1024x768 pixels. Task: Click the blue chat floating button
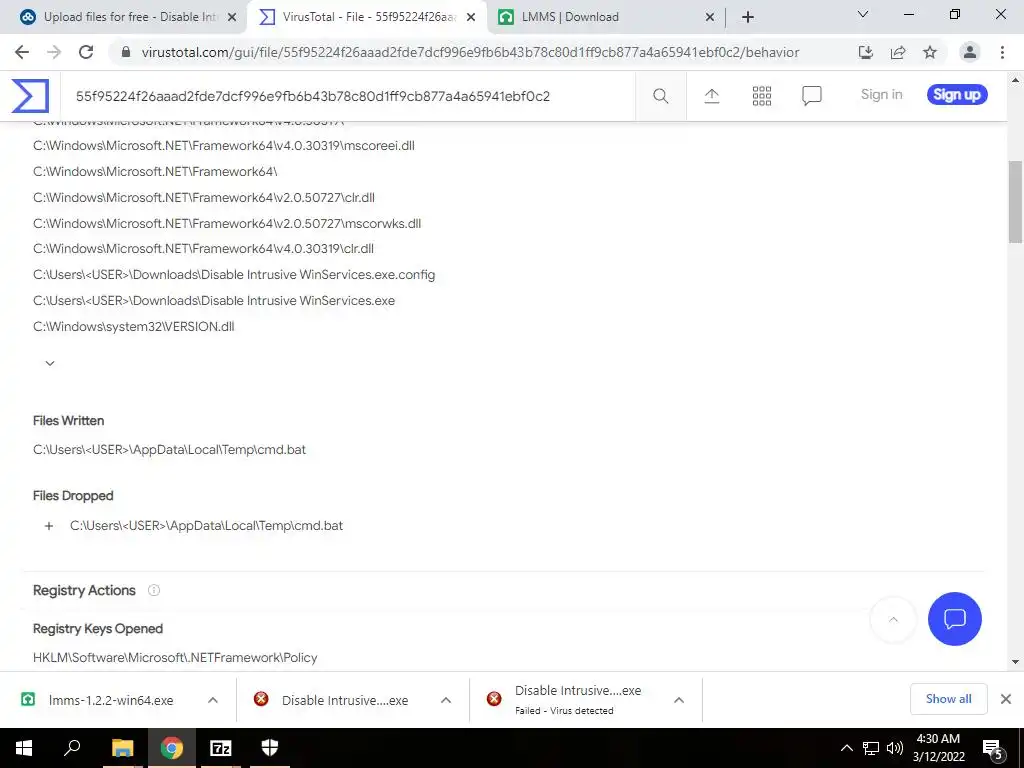(954, 618)
